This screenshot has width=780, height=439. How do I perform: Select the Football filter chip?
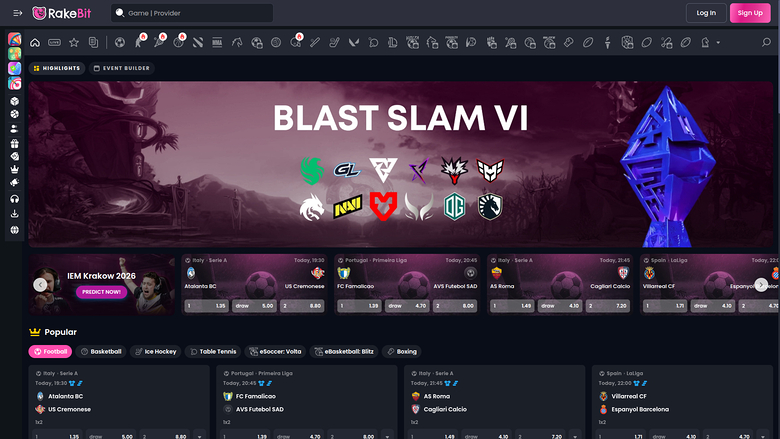50,352
